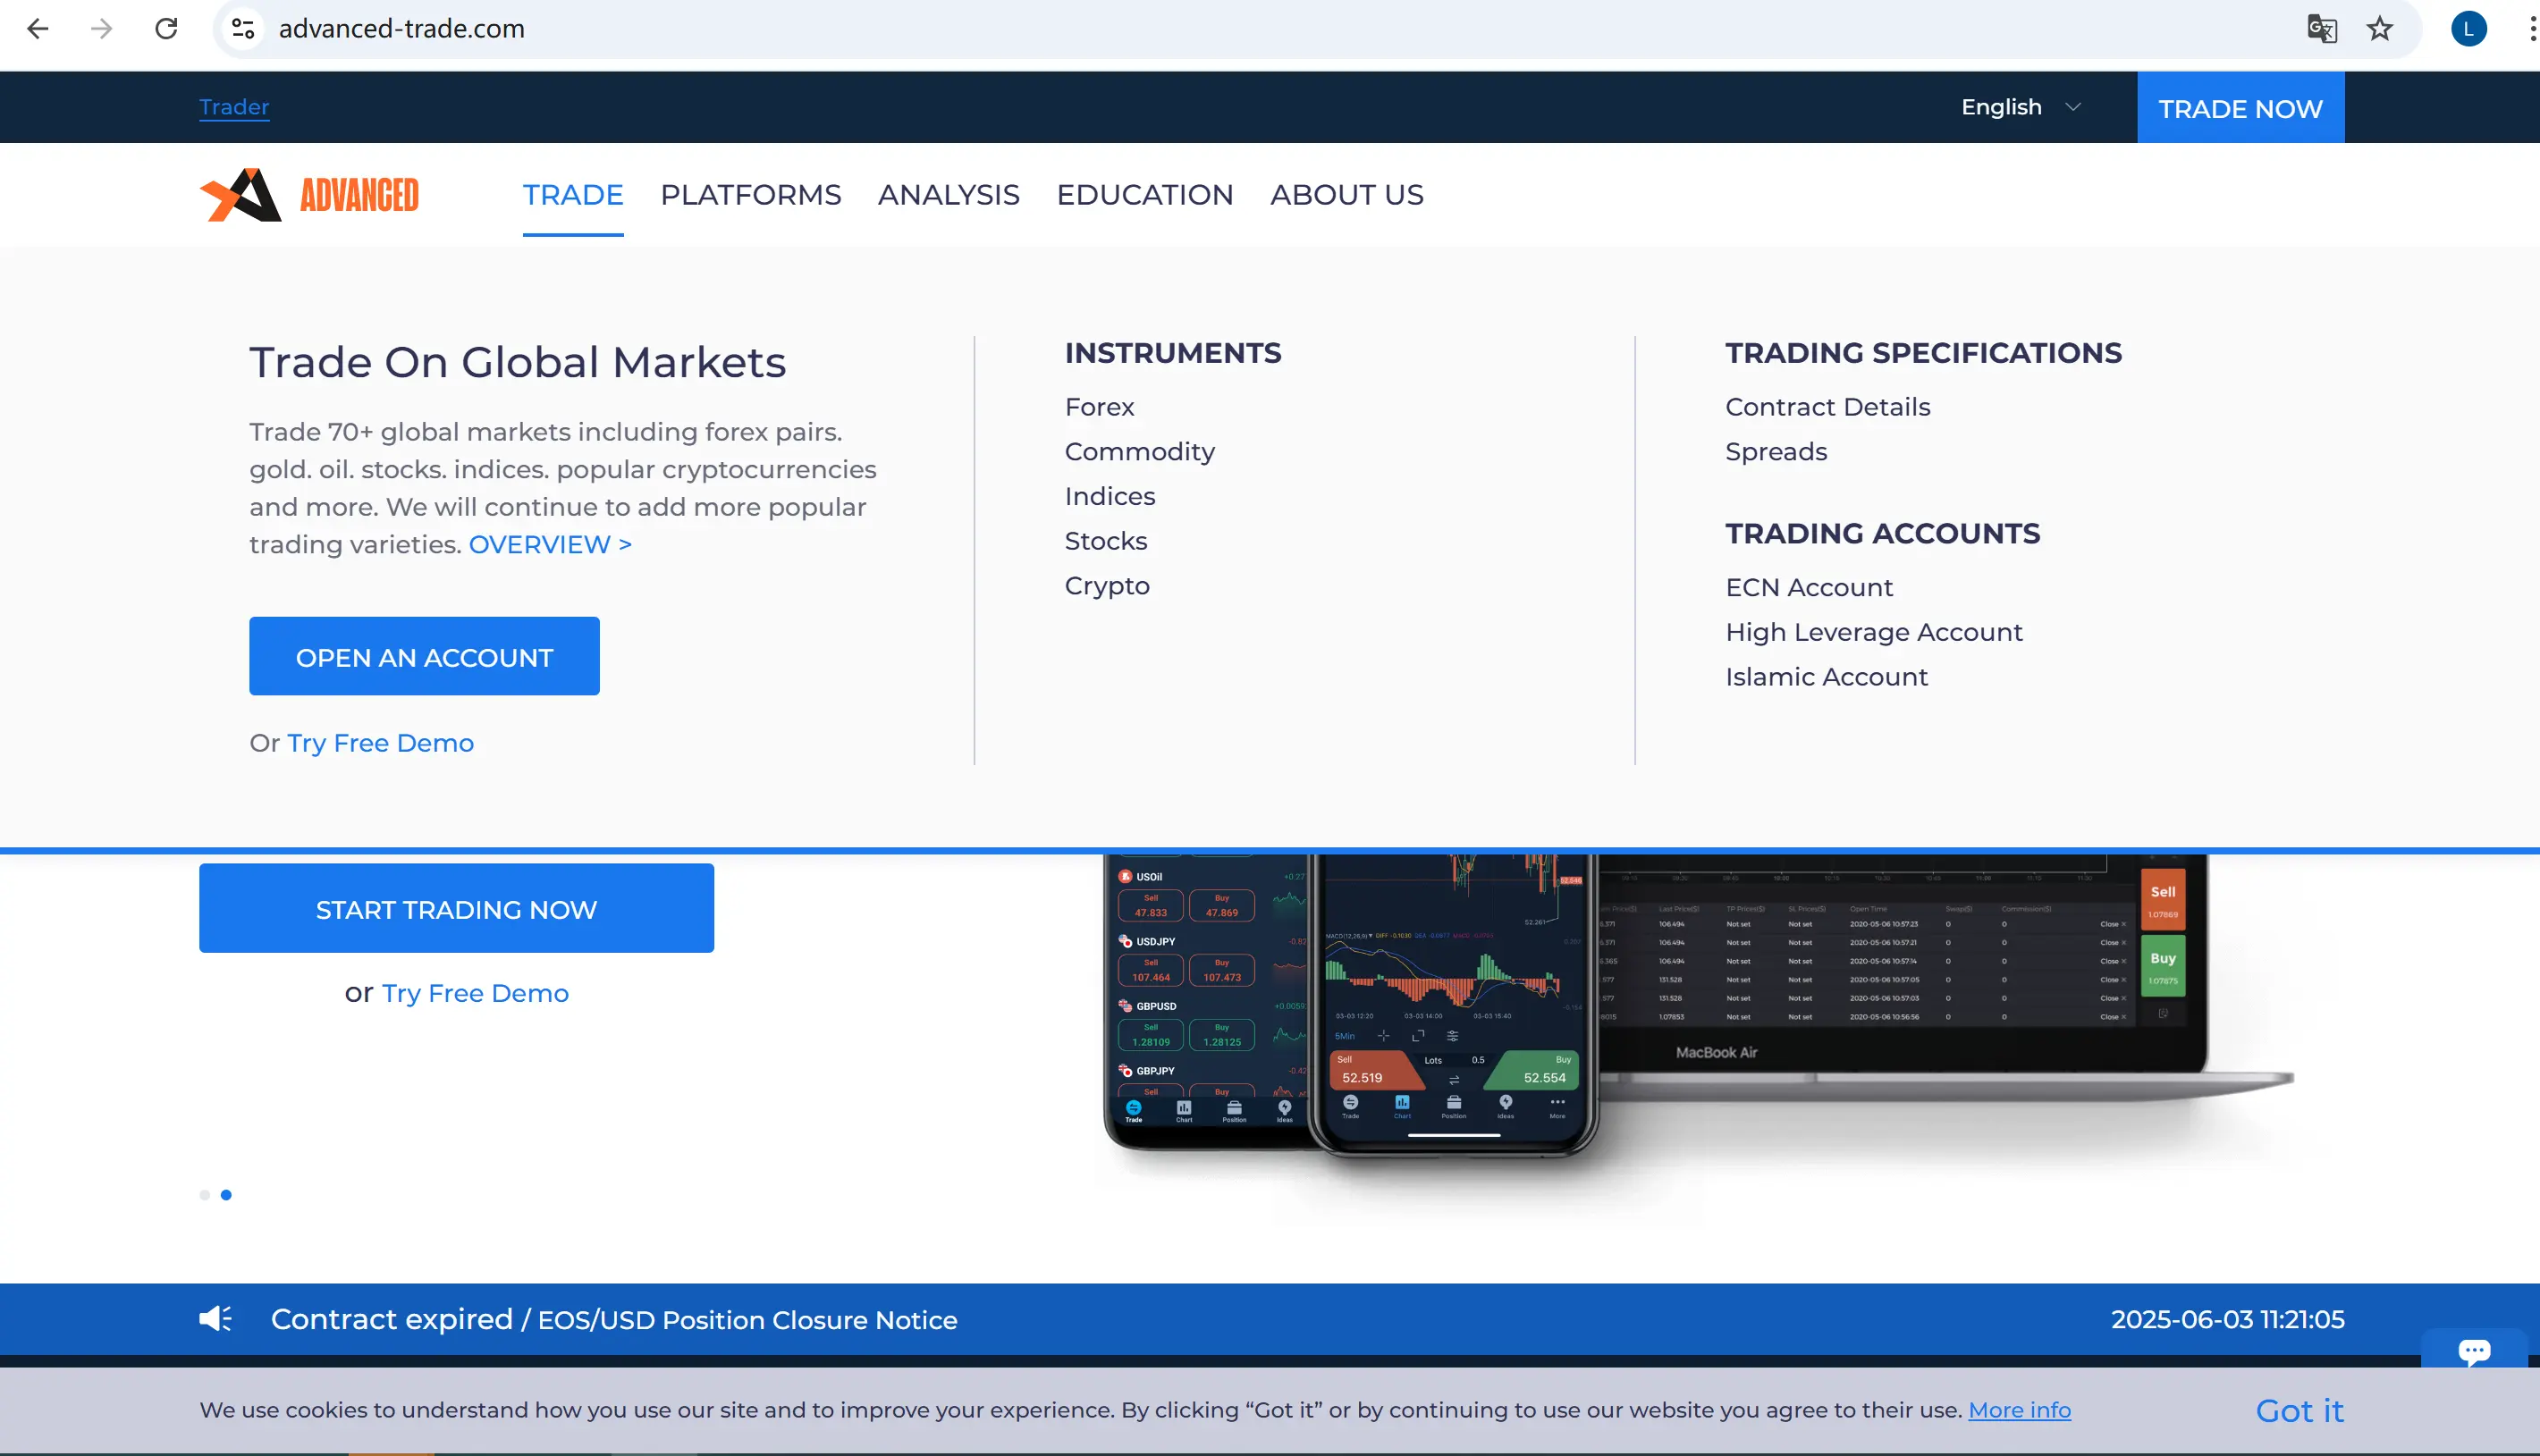Image resolution: width=2540 pixels, height=1456 pixels.
Task: Open the live chat bubble icon
Action: (x=2474, y=1351)
